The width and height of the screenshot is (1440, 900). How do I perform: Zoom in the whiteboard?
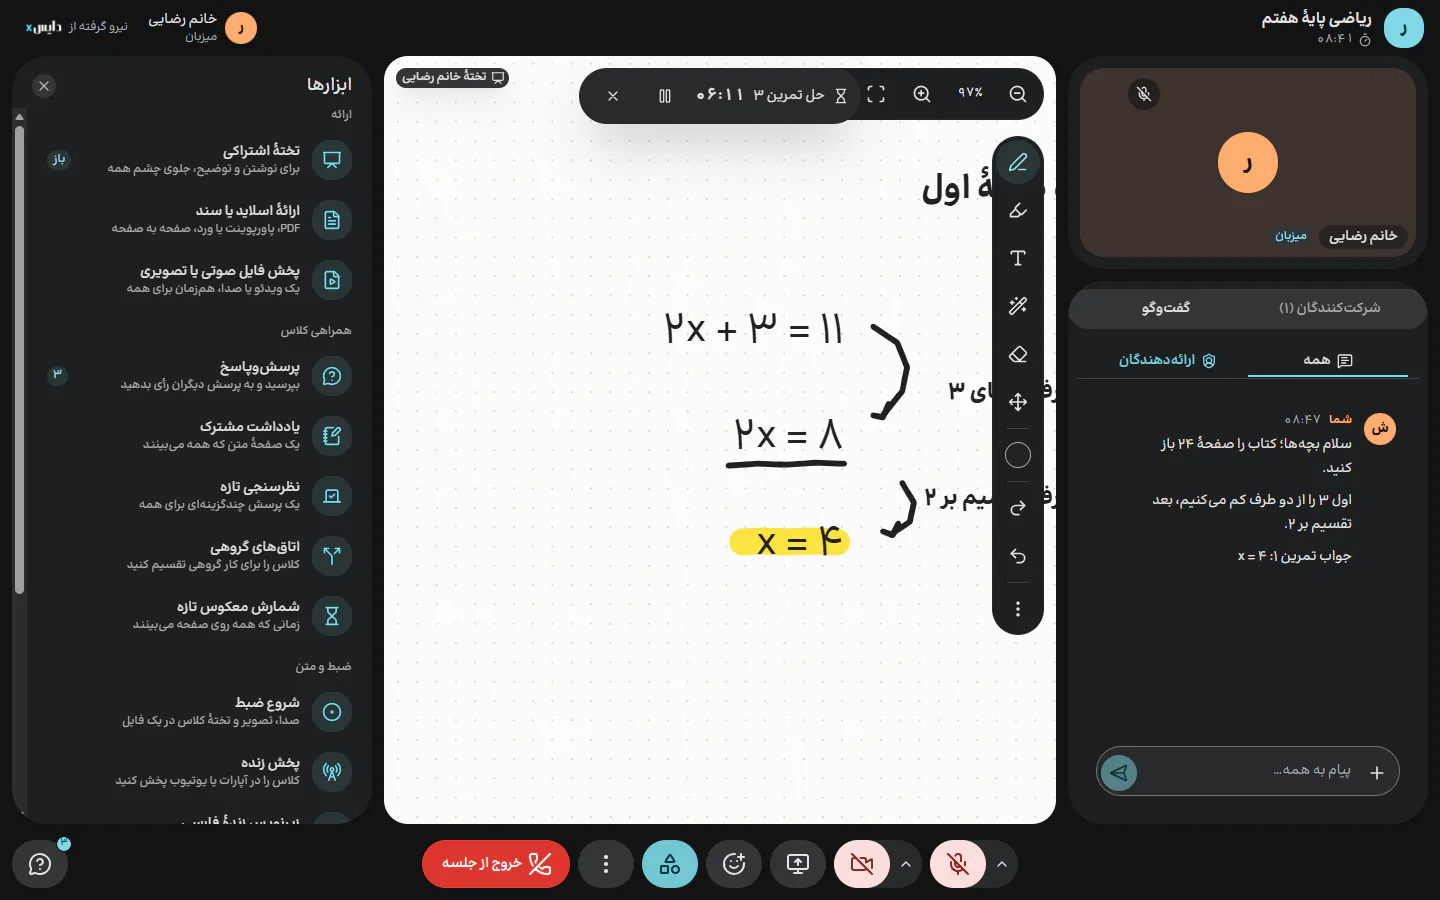(922, 94)
